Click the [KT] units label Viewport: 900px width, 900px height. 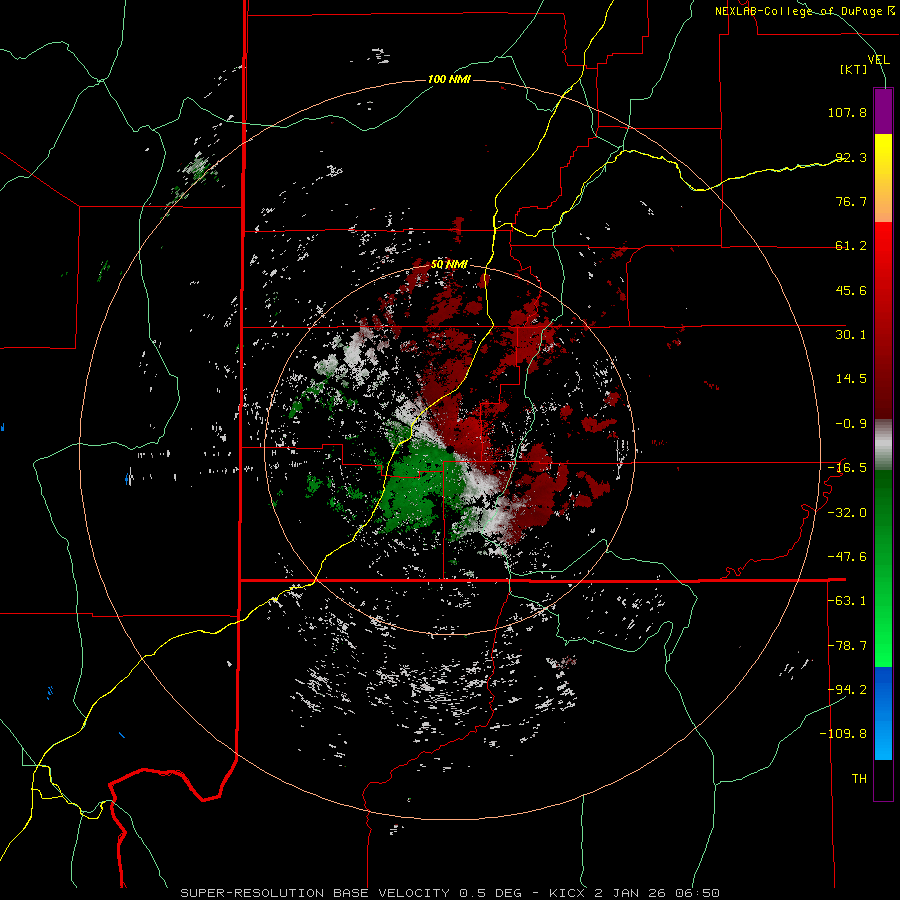(x=854, y=69)
